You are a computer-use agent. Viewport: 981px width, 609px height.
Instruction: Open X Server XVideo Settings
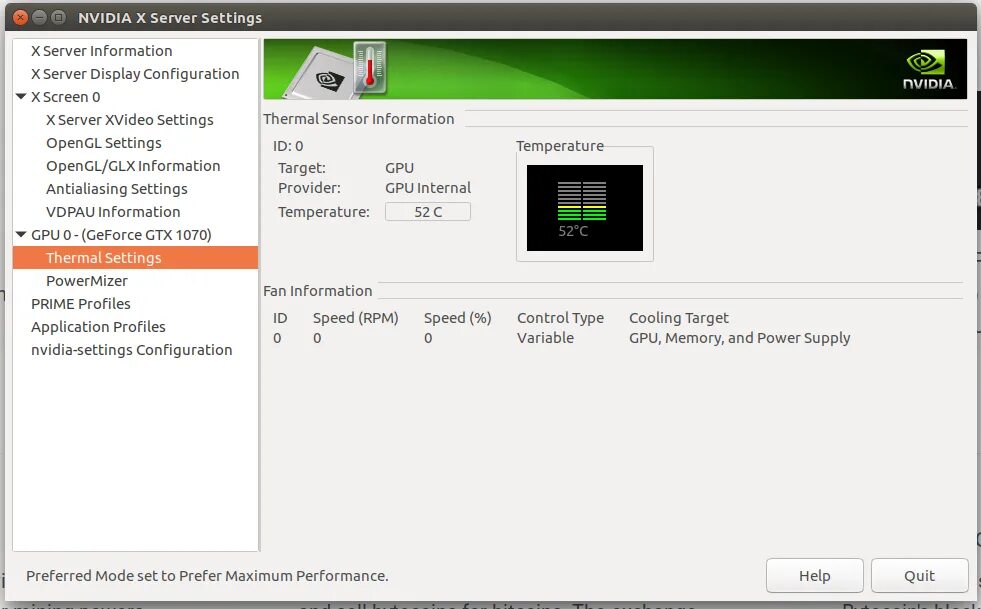[x=130, y=120]
